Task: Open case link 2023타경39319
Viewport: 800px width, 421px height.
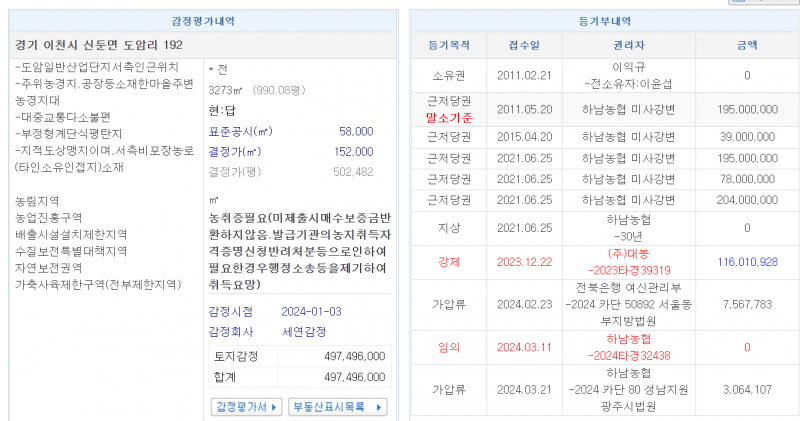Action: point(629,270)
